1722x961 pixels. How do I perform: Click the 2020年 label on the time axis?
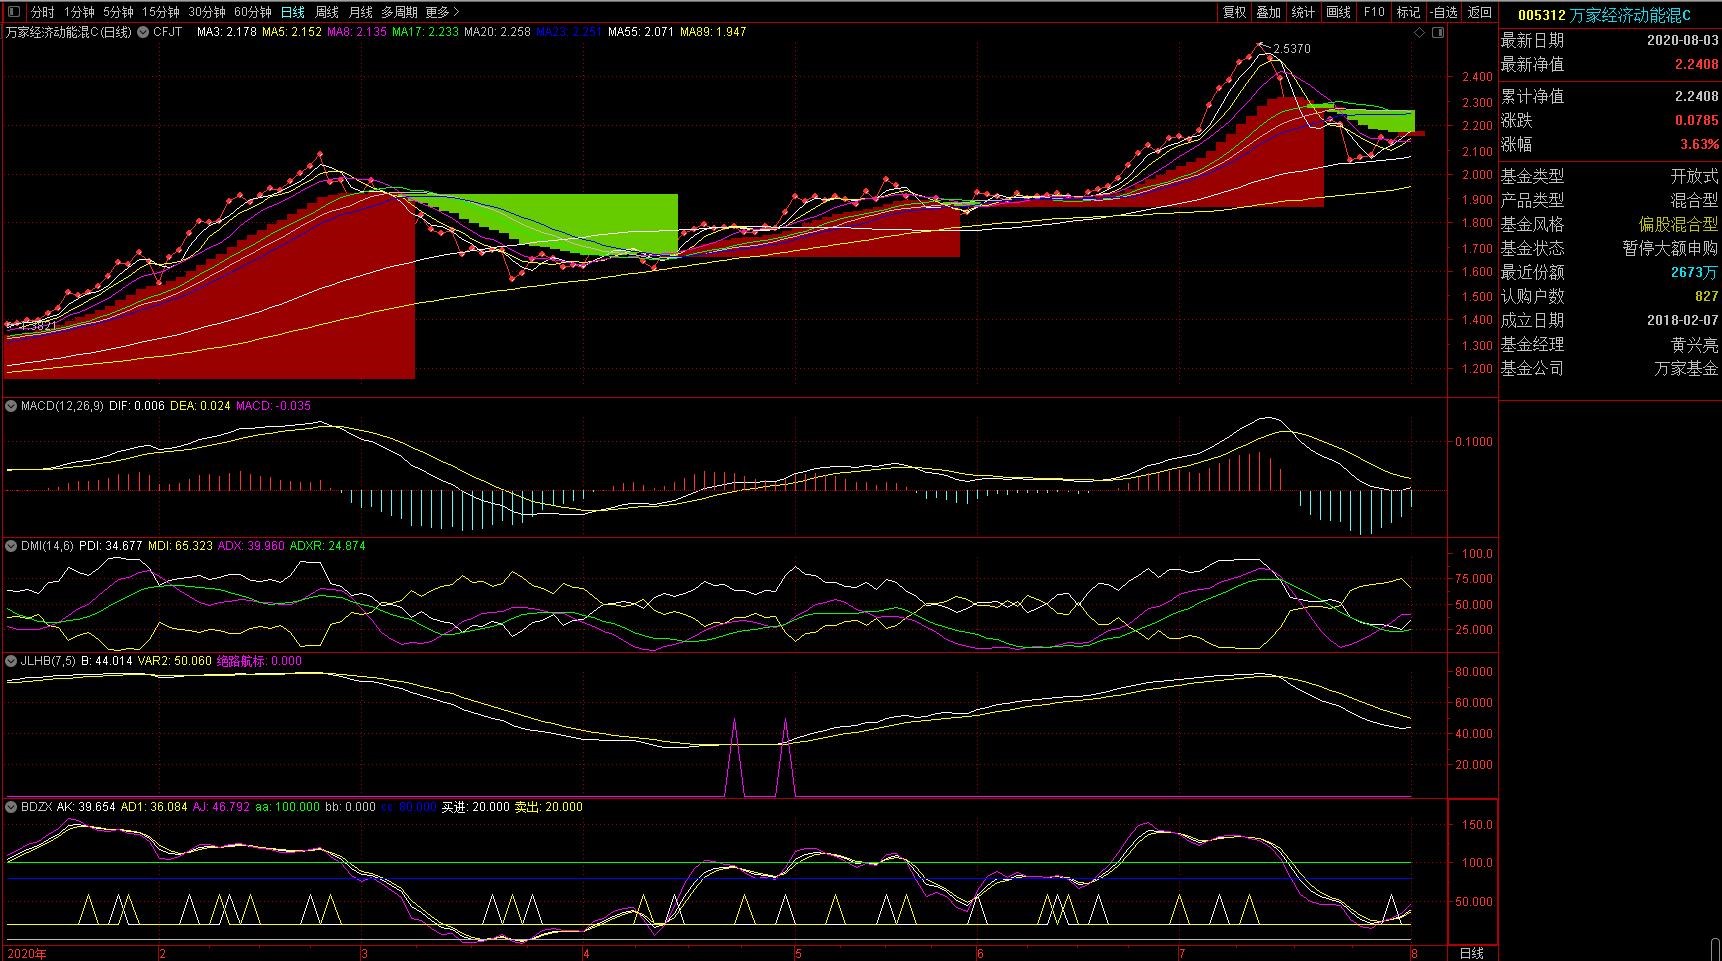(27, 954)
